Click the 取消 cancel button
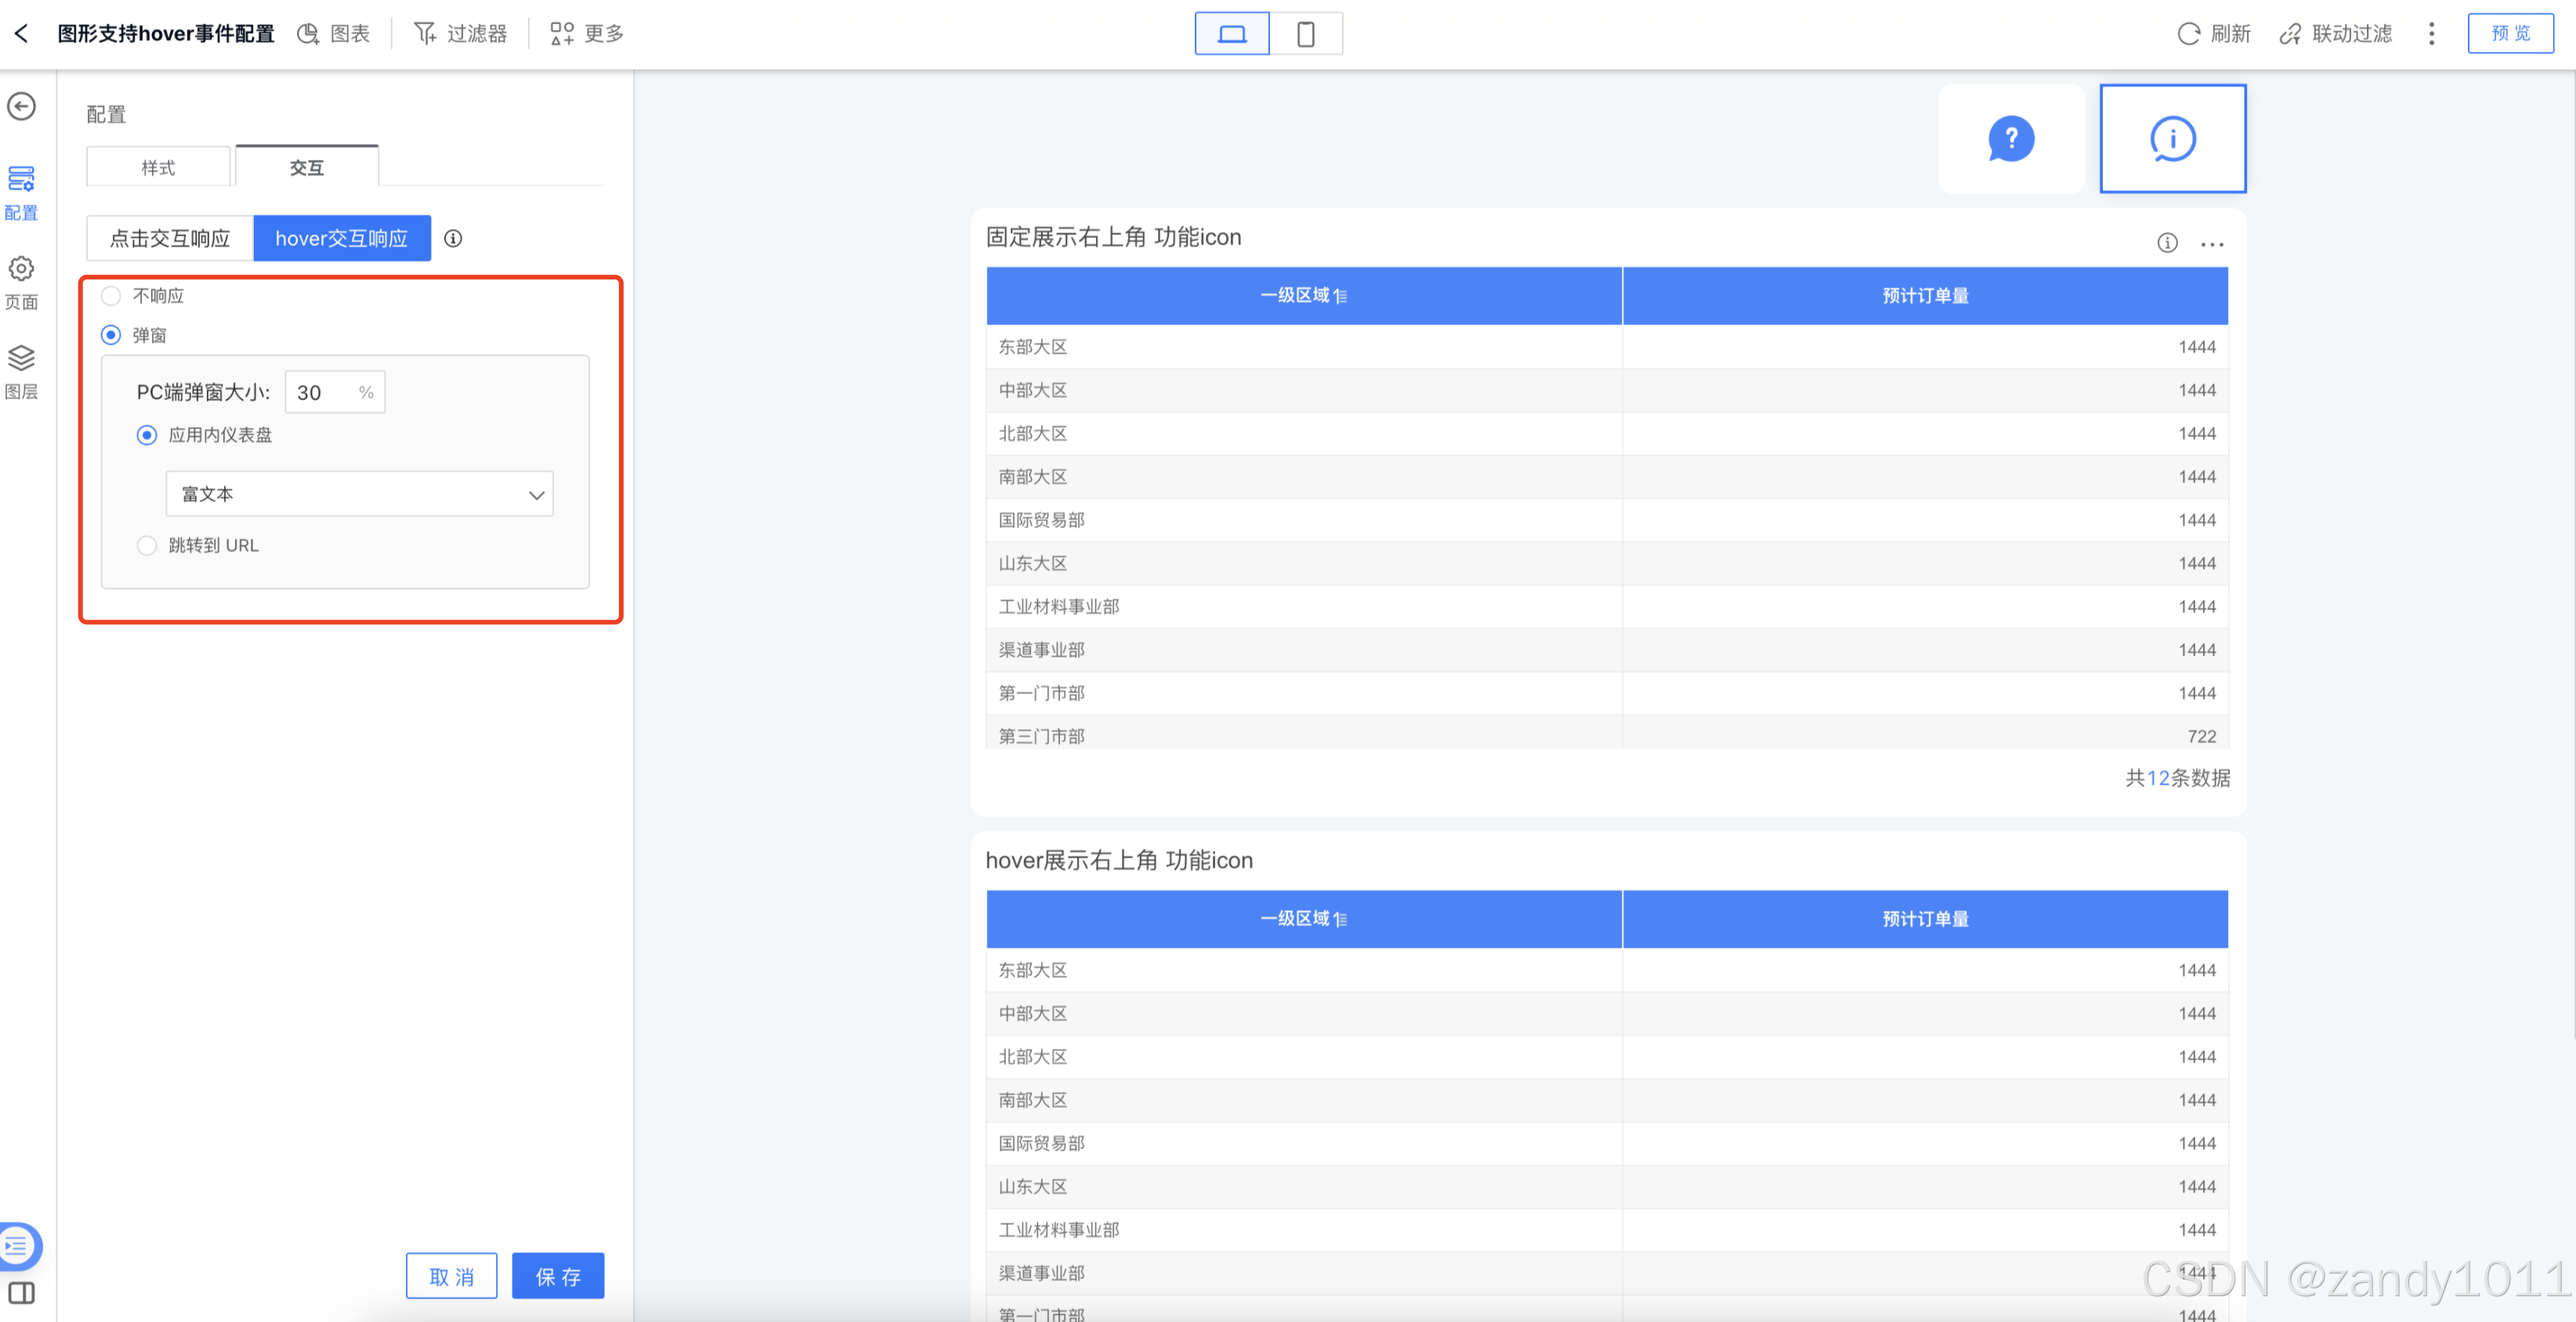2576x1322 pixels. point(451,1277)
